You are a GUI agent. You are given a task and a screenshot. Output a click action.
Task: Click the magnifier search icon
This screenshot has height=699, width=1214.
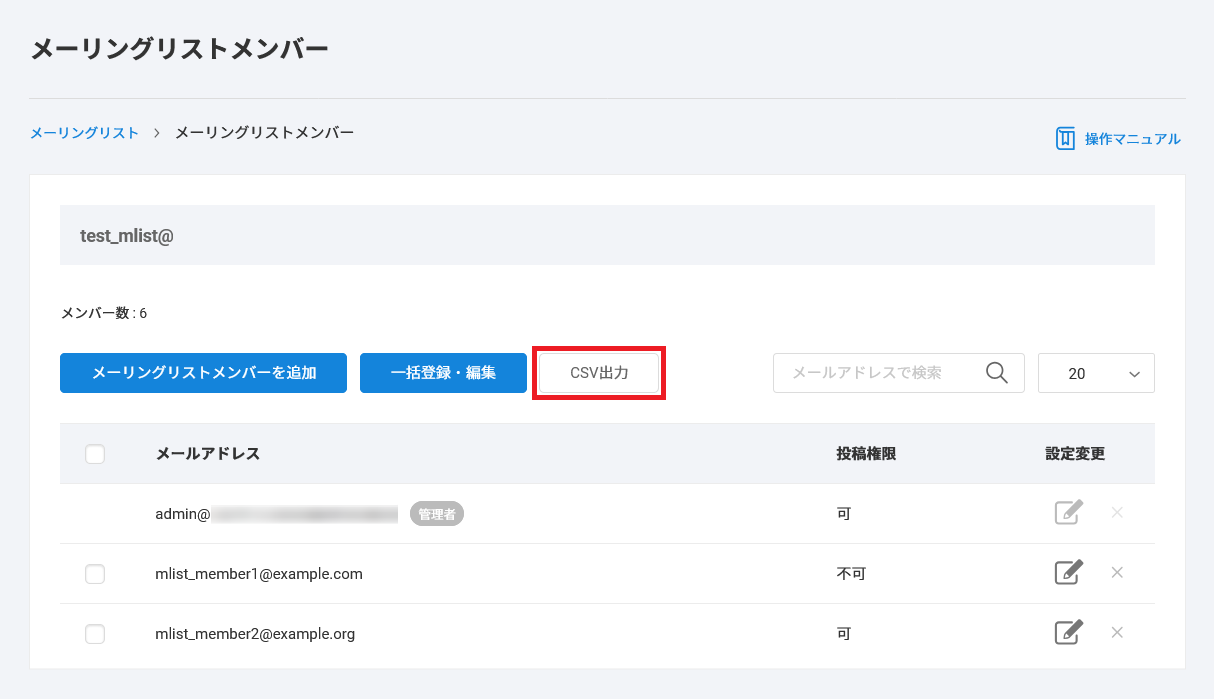(996, 373)
